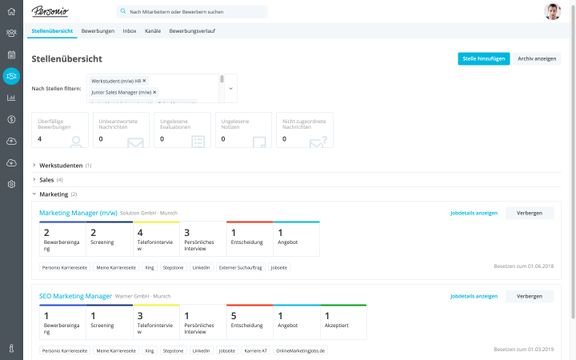This screenshot has width=576, height=360.
Task: Open SEO Marketing Manager Entscheidung stage with 5
Action: coord(250,322)
